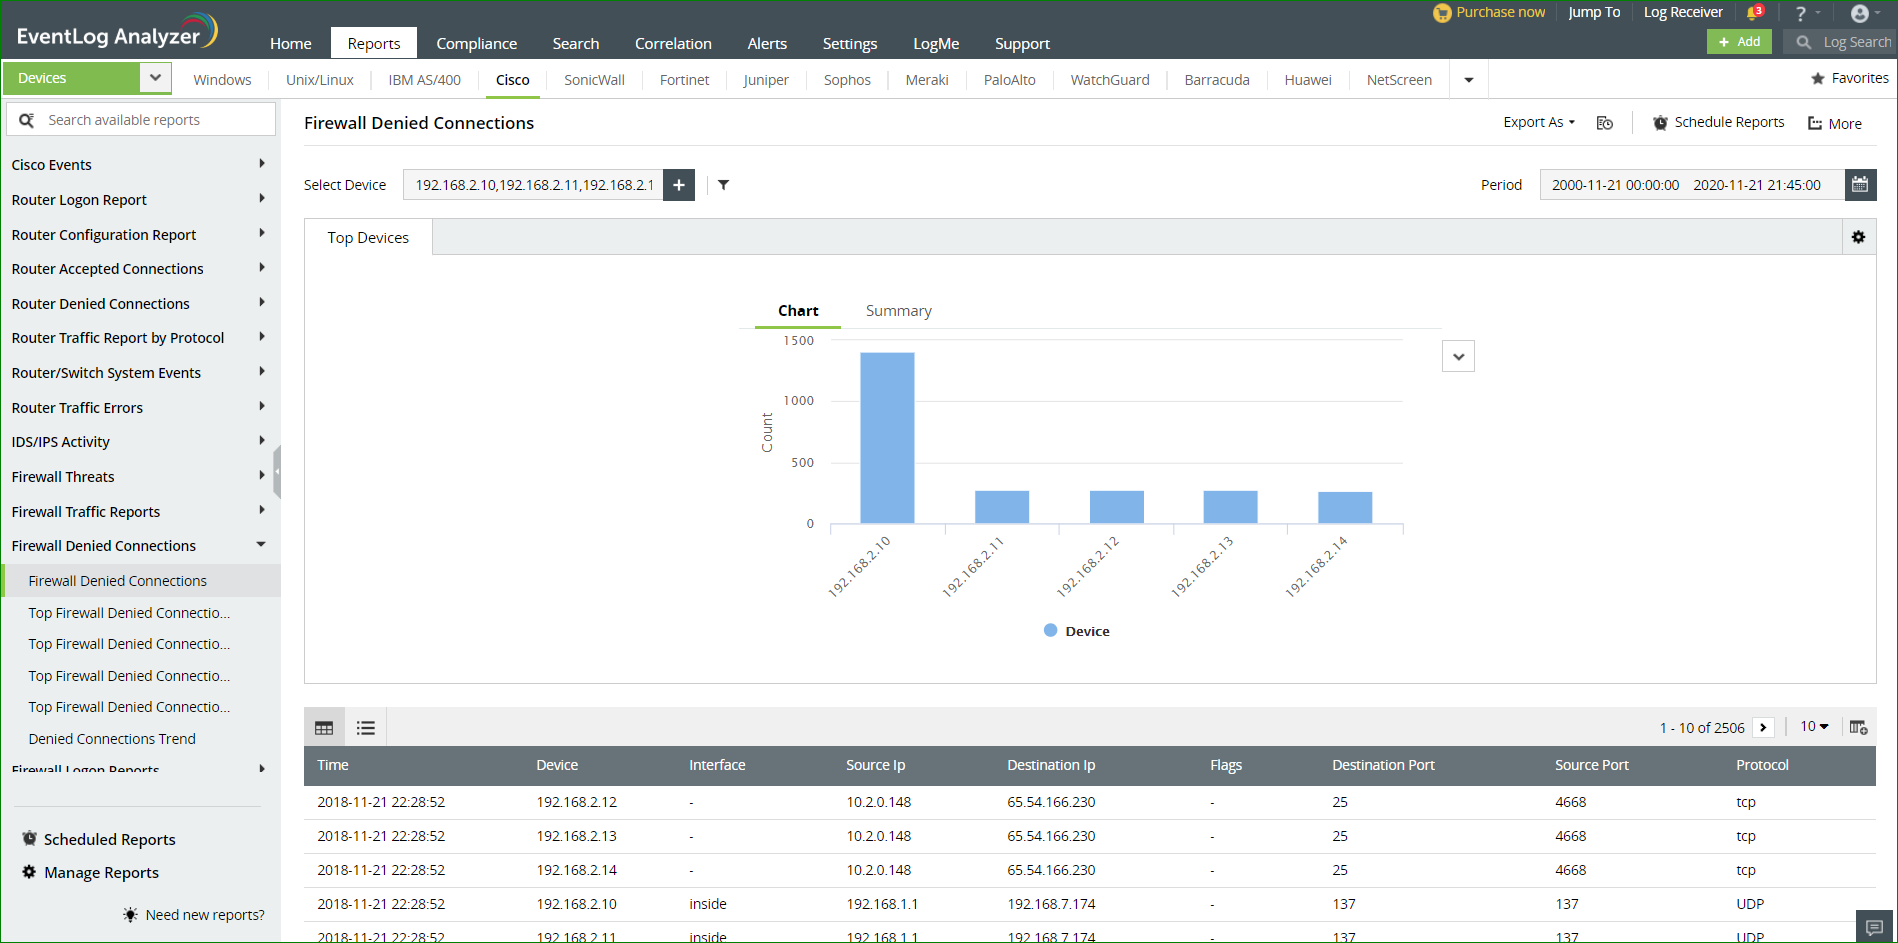
Task: Toggle the Device legend marker
Action: click(1050, 631)
